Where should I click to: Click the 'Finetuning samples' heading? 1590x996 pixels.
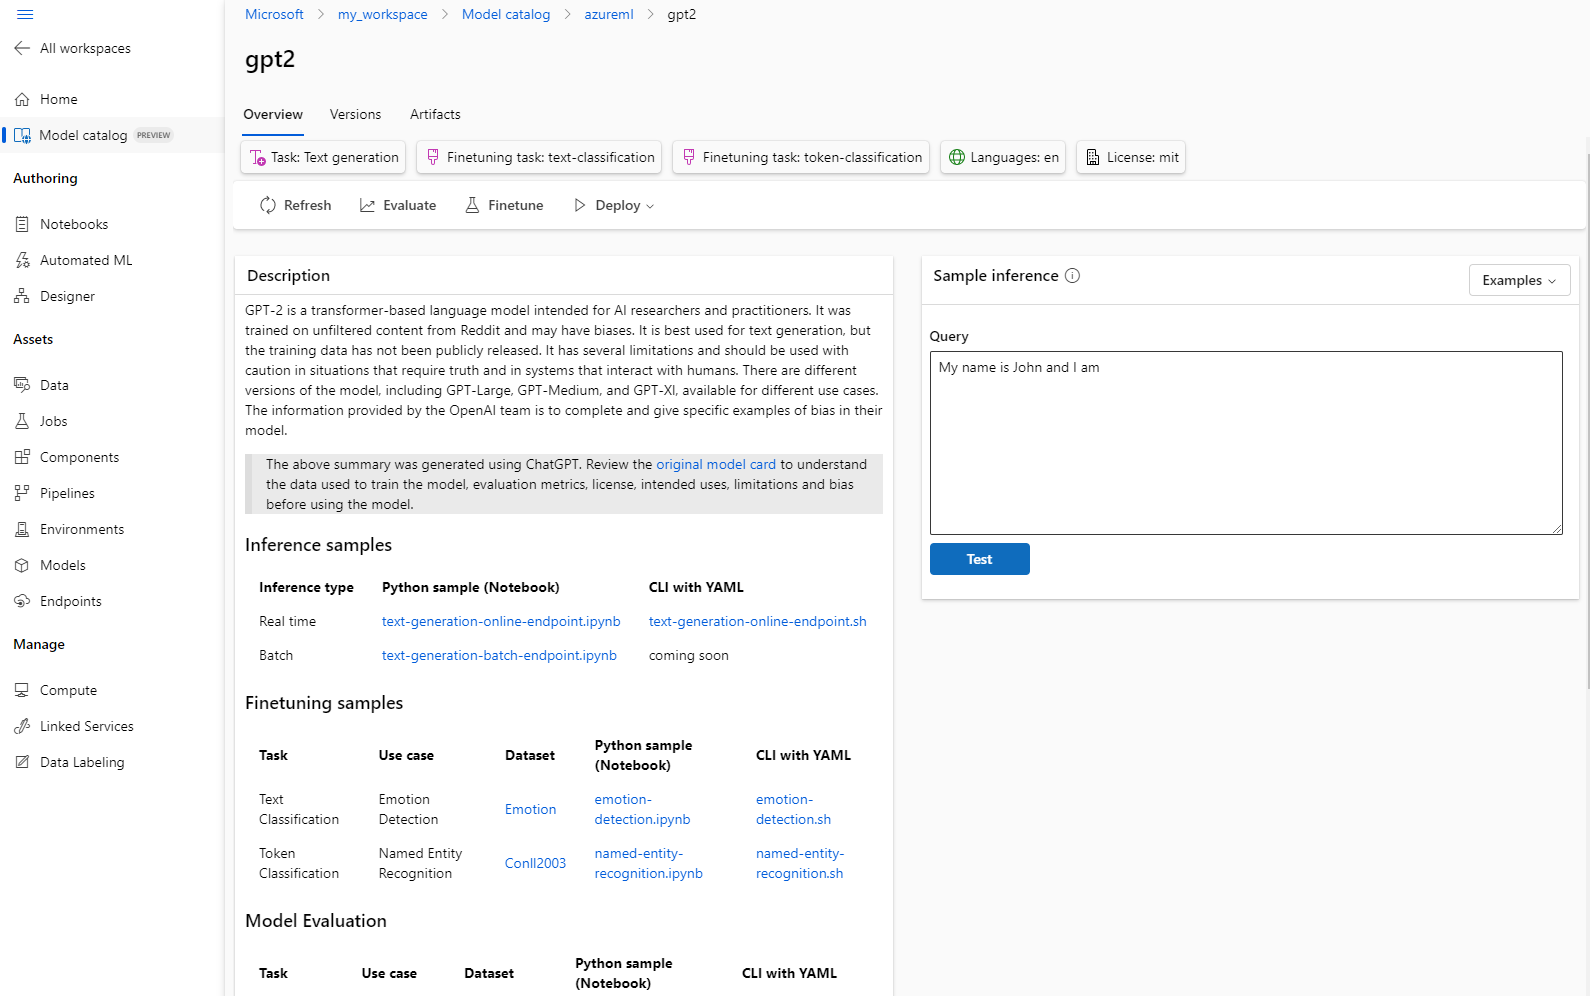click(x=324, y=703)
